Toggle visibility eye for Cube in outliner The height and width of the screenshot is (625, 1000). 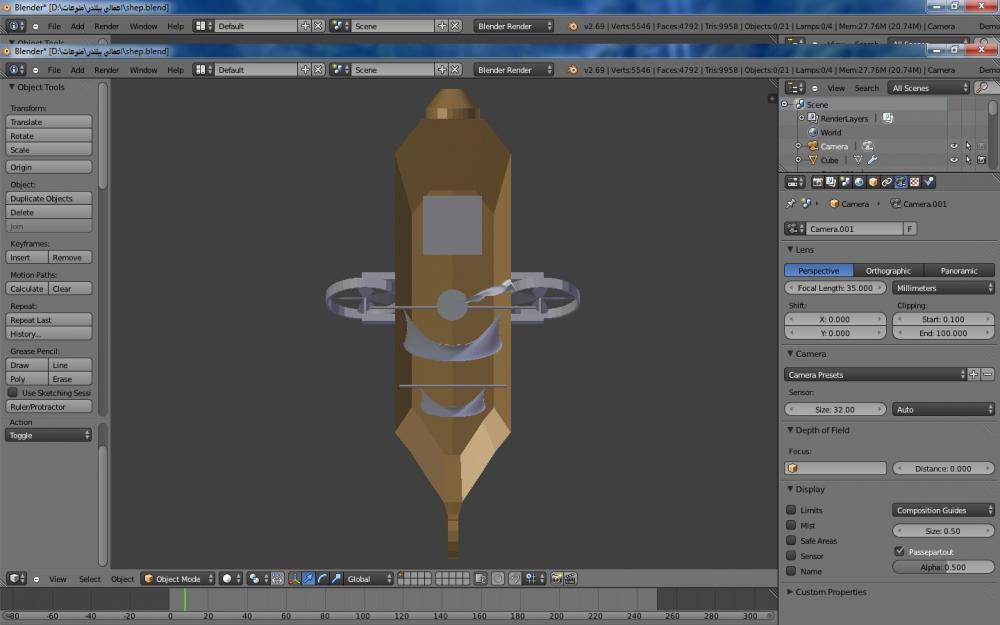pyautogui.click(x=953, y=160)
